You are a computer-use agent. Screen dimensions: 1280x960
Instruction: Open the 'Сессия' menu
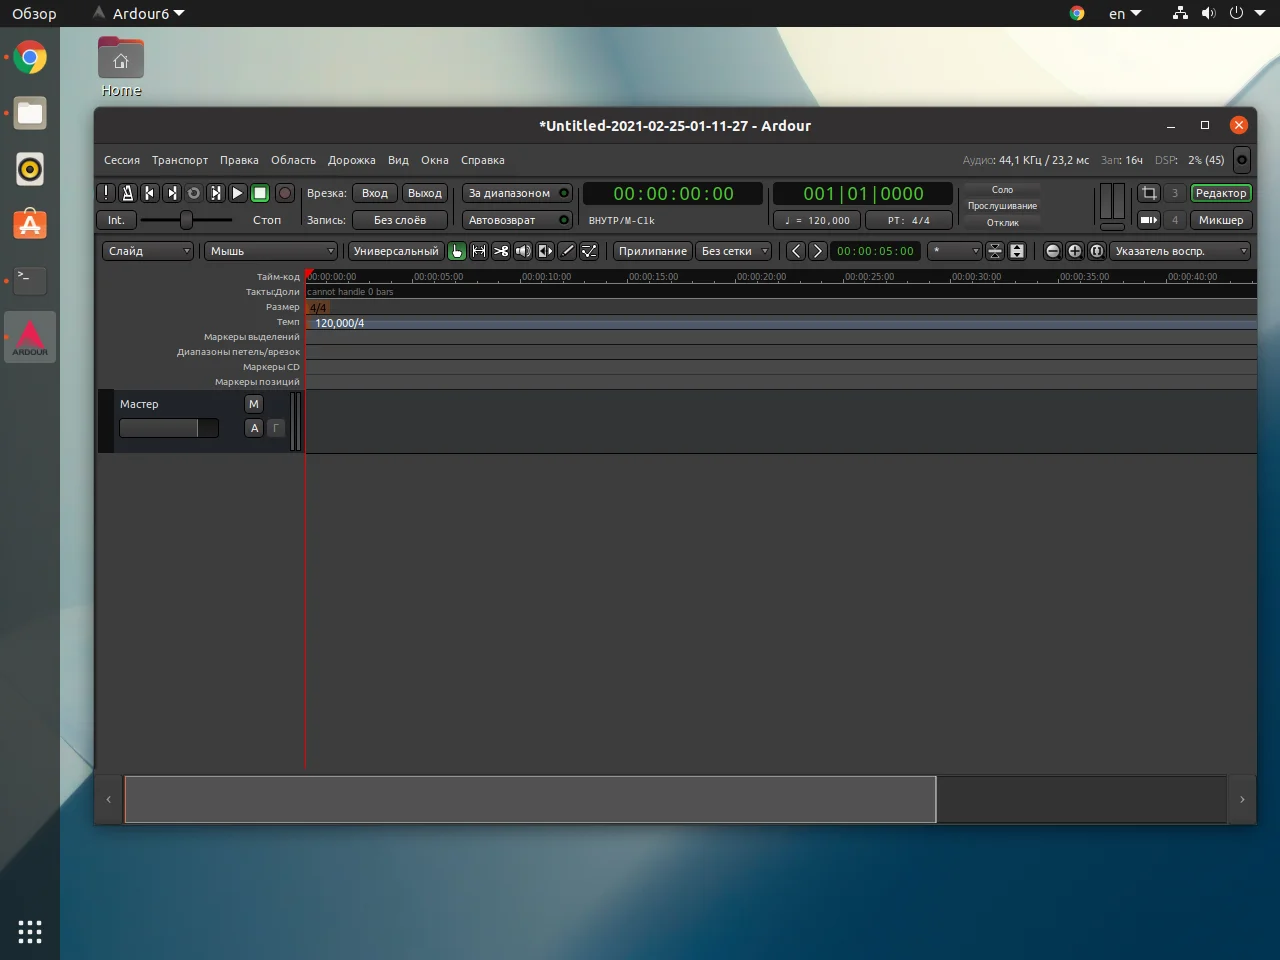(122, 160)
